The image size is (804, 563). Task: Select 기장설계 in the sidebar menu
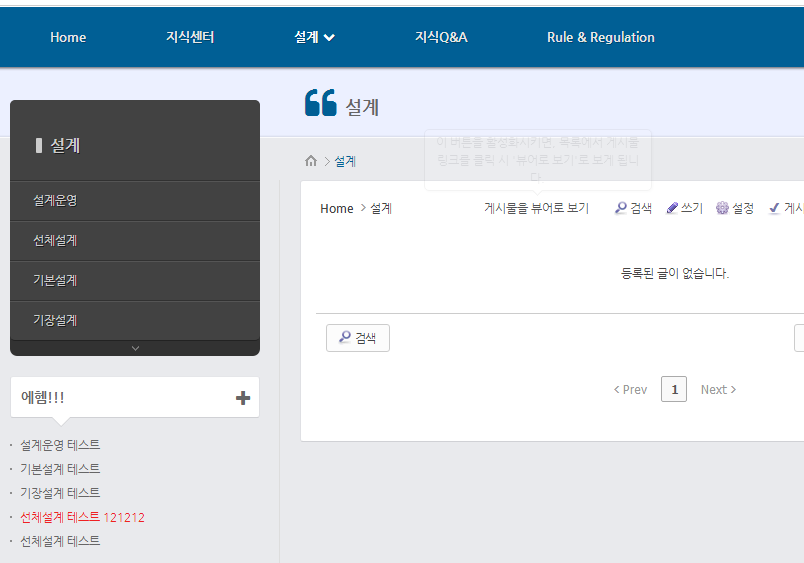tap(55, 320)
